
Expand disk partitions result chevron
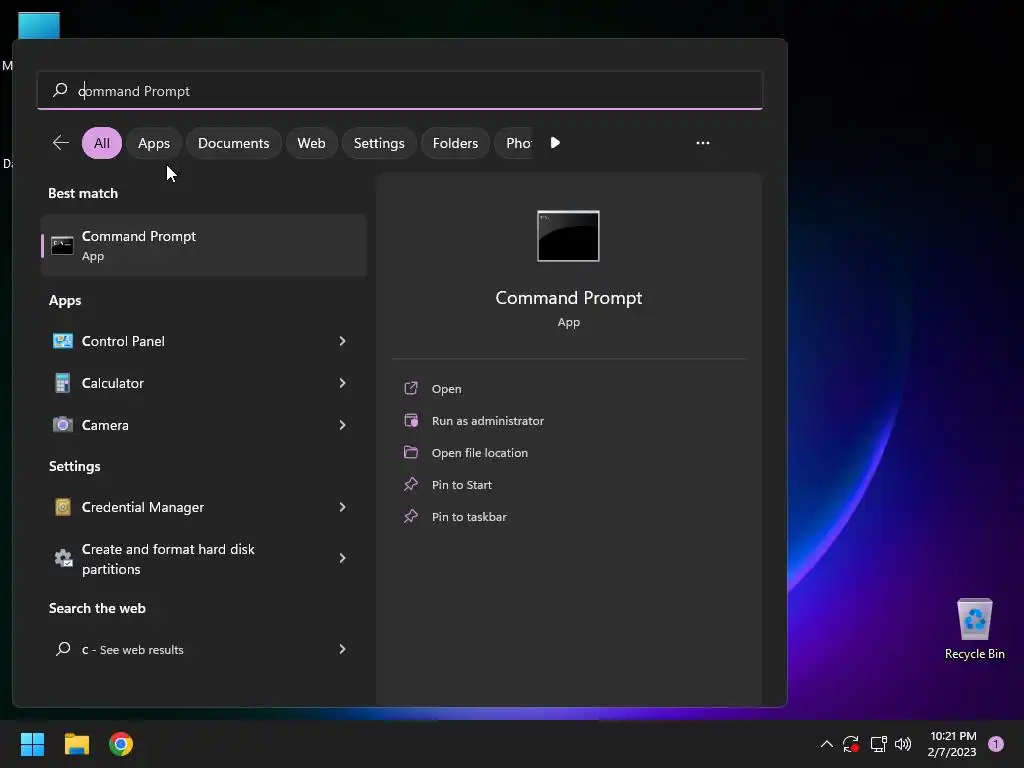342,558
